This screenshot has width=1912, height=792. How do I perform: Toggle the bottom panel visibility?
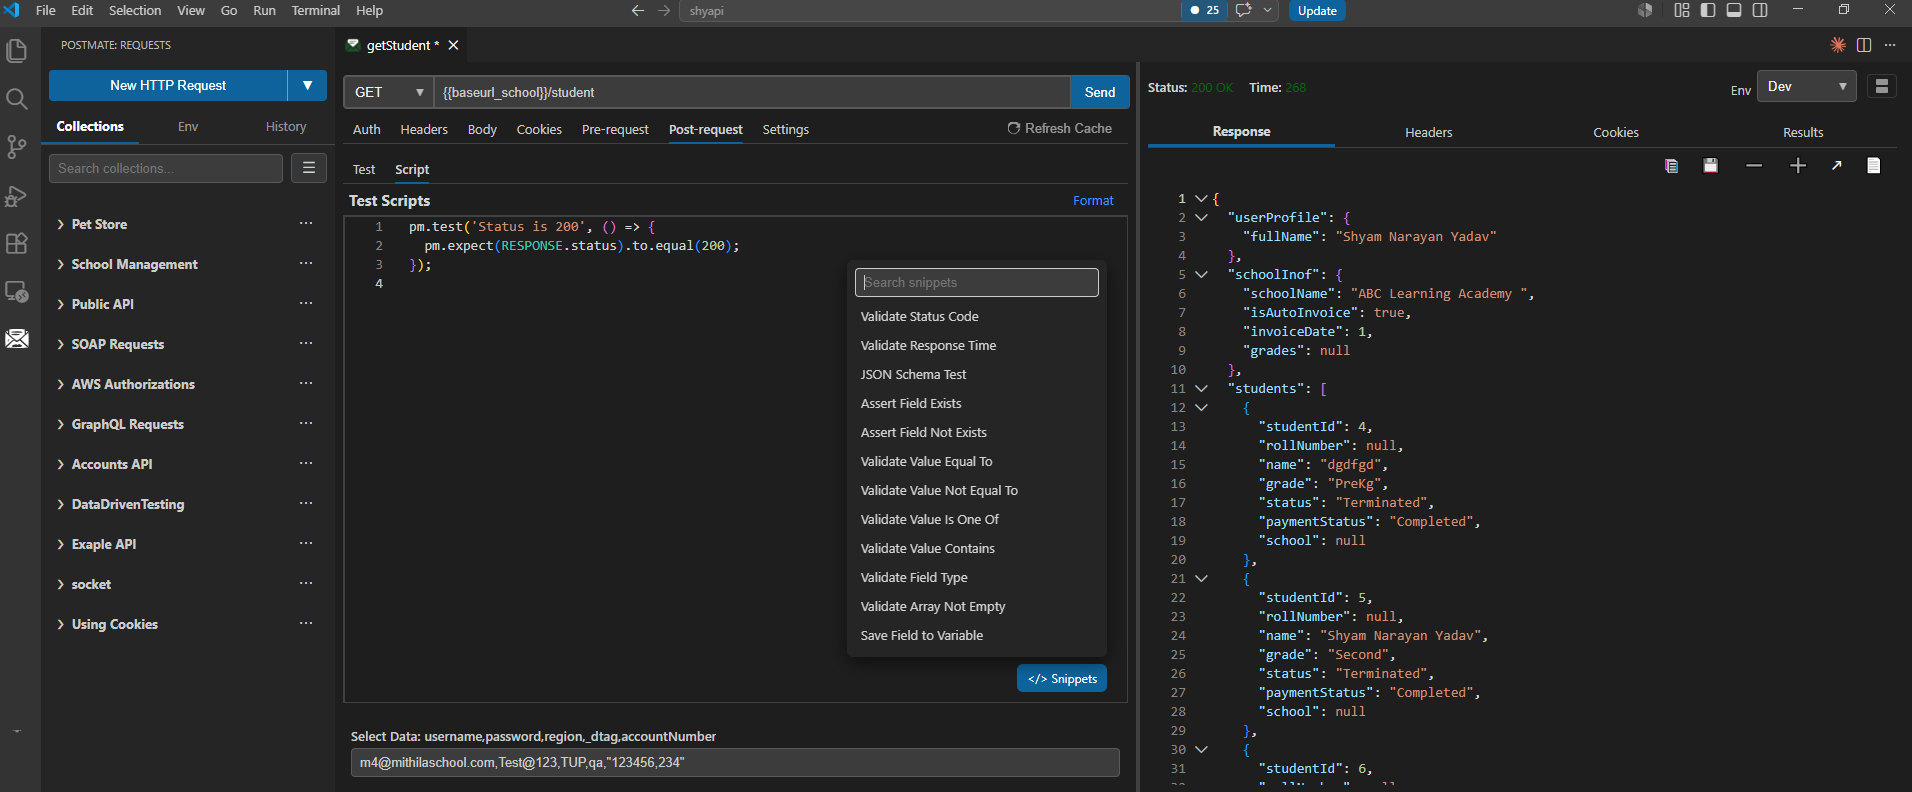pos(1734,10)
